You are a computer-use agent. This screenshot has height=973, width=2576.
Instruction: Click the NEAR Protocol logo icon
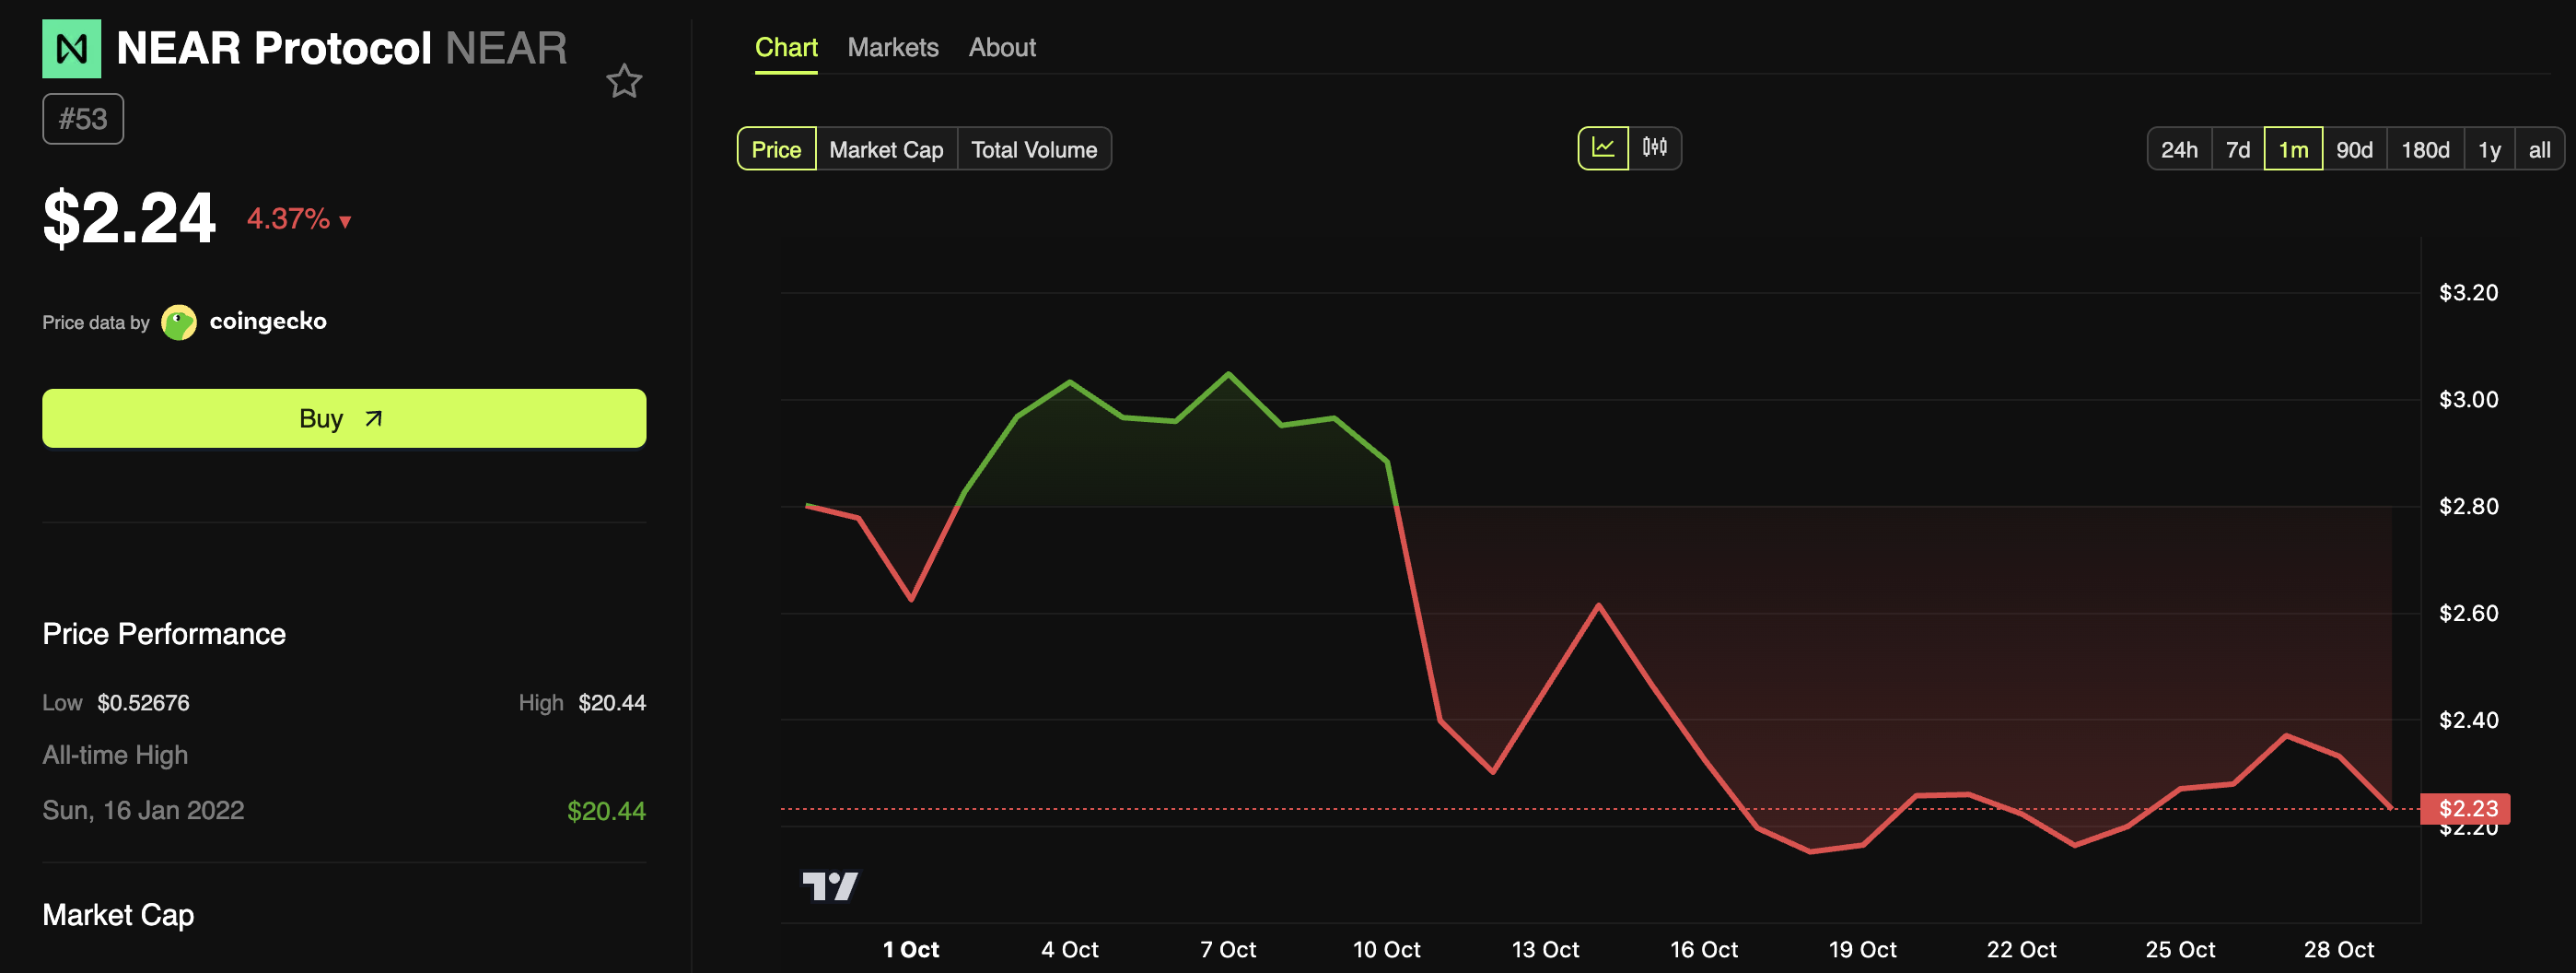click(71, 48)
